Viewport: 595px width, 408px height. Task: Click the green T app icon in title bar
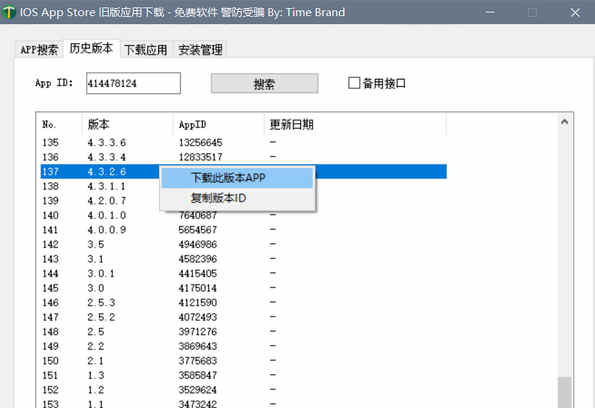pyautogui.click(x=8, y=12)
